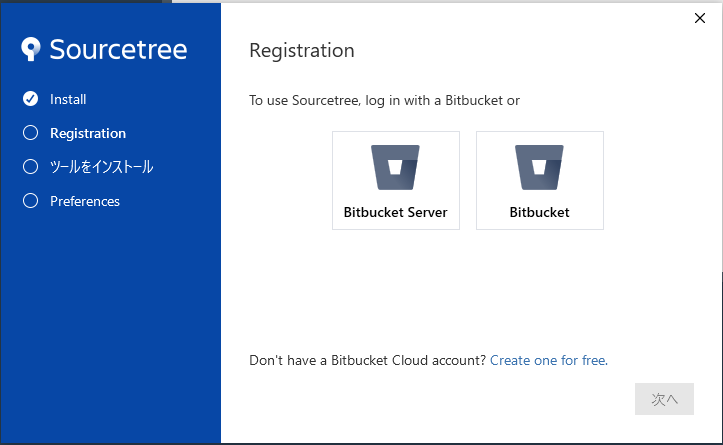The image size is (723, 445).
Task: Select the ツールをインストール step label
Action: point(101,167)
